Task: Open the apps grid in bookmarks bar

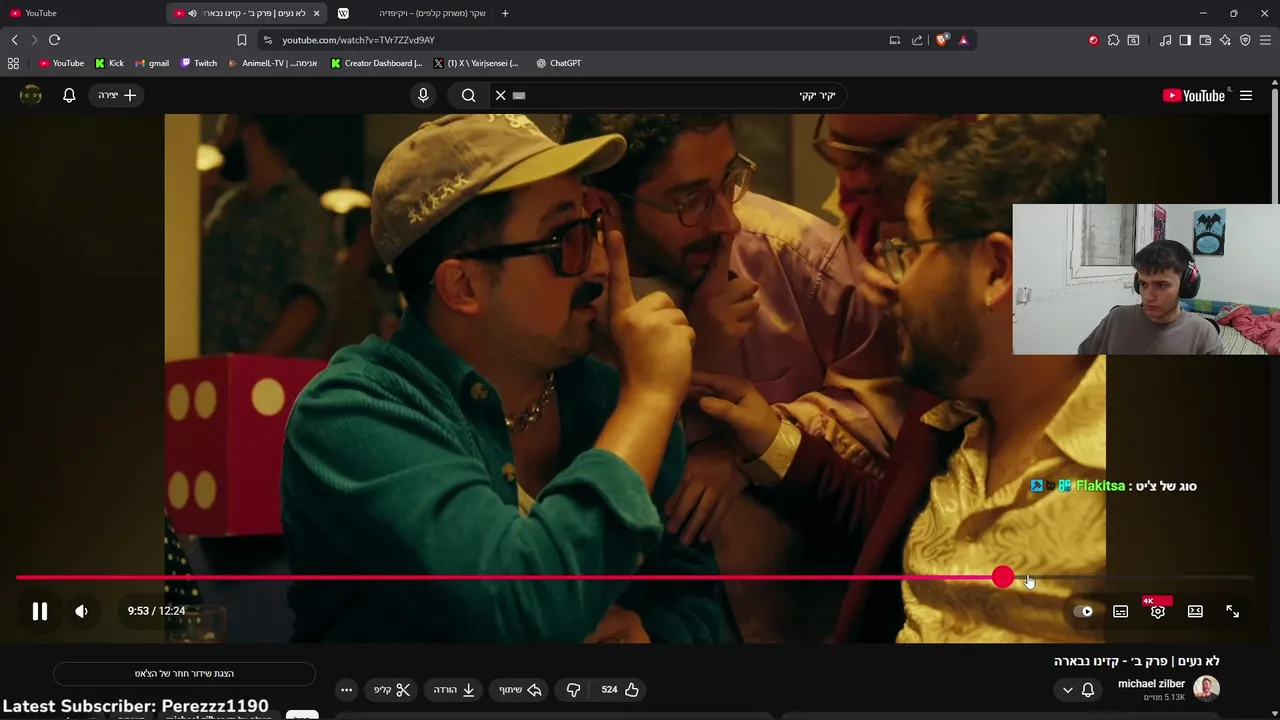Action: 13,63
